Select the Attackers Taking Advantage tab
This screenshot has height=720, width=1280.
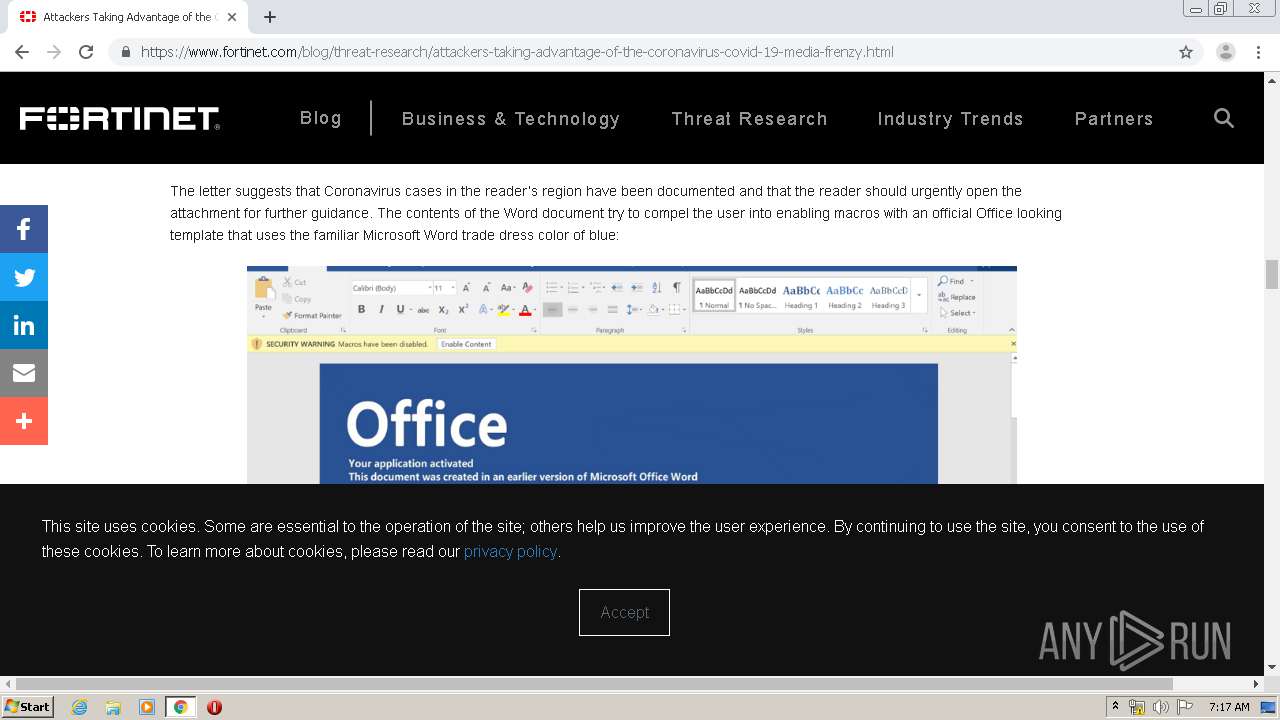[x=128, y=17]
